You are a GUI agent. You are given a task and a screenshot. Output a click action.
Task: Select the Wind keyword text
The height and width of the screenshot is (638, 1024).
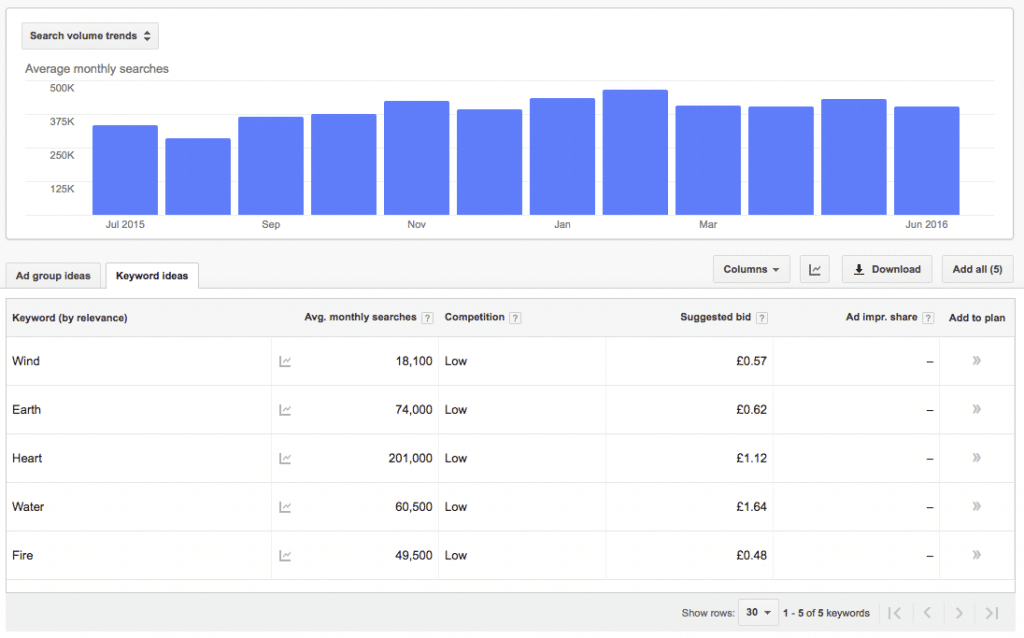pos(25,361)
